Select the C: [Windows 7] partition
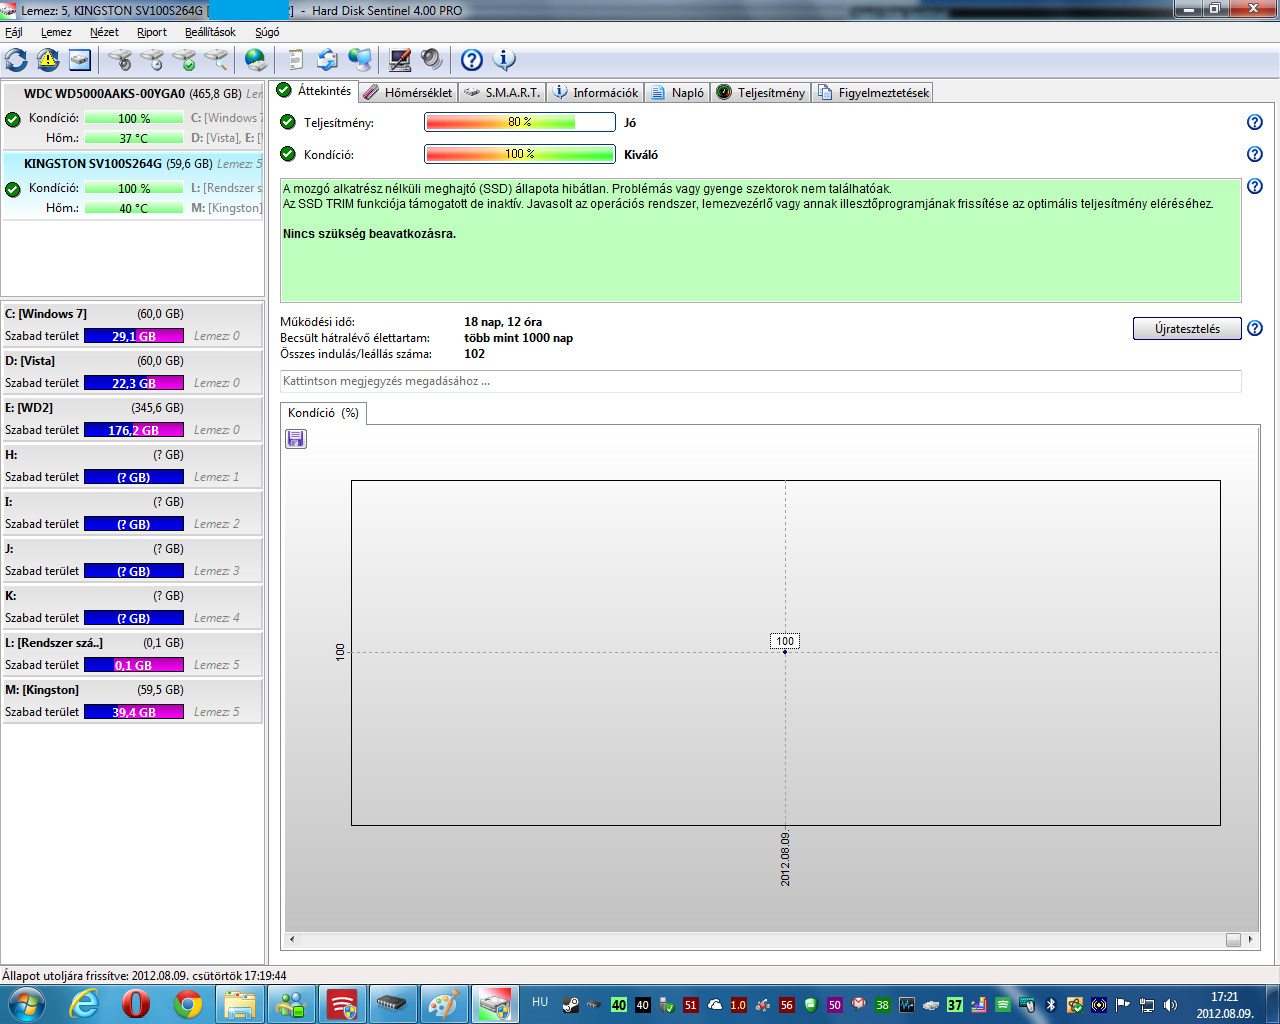Image resolution: width=1280 pixels, height=1024 pixels. (x=132, y=325)
